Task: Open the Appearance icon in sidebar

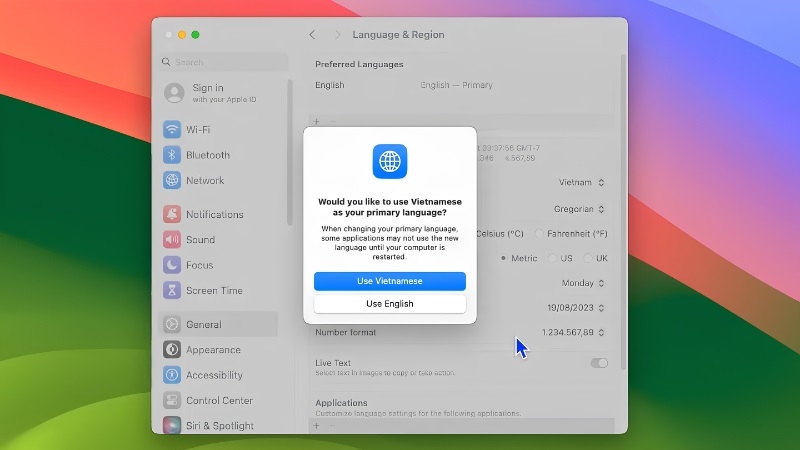Action: point(172,349)
